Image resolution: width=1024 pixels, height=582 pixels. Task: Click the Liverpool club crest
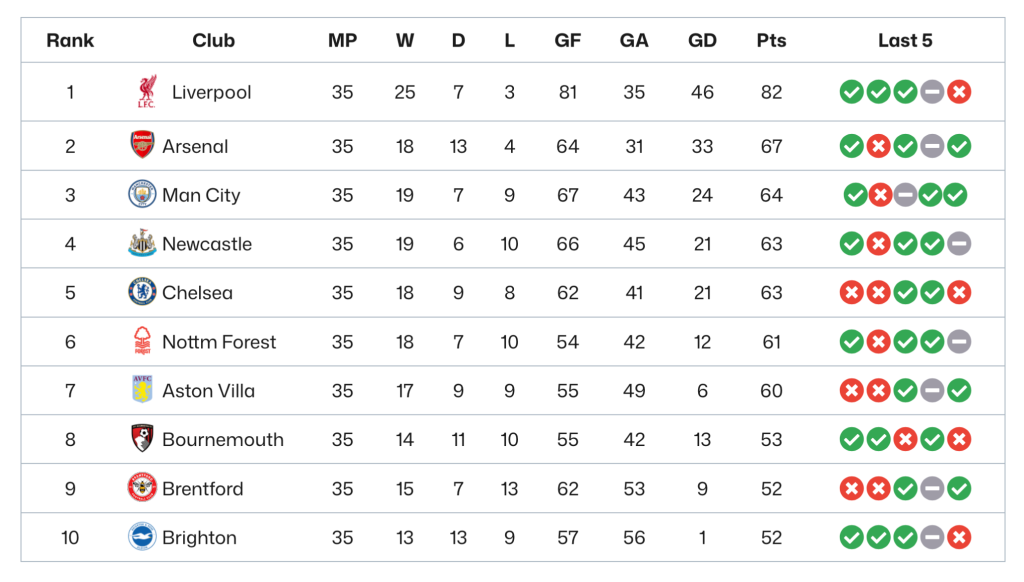click(147, 92)
